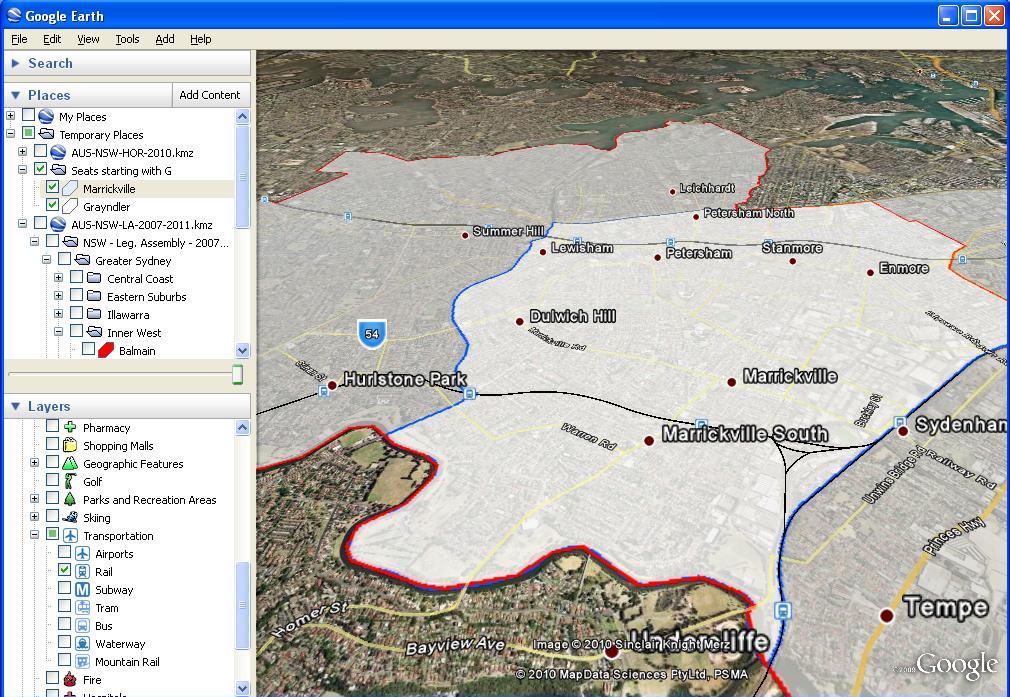Open the File menu
The height and width of the screenshot is (697, 1010).
19,39
